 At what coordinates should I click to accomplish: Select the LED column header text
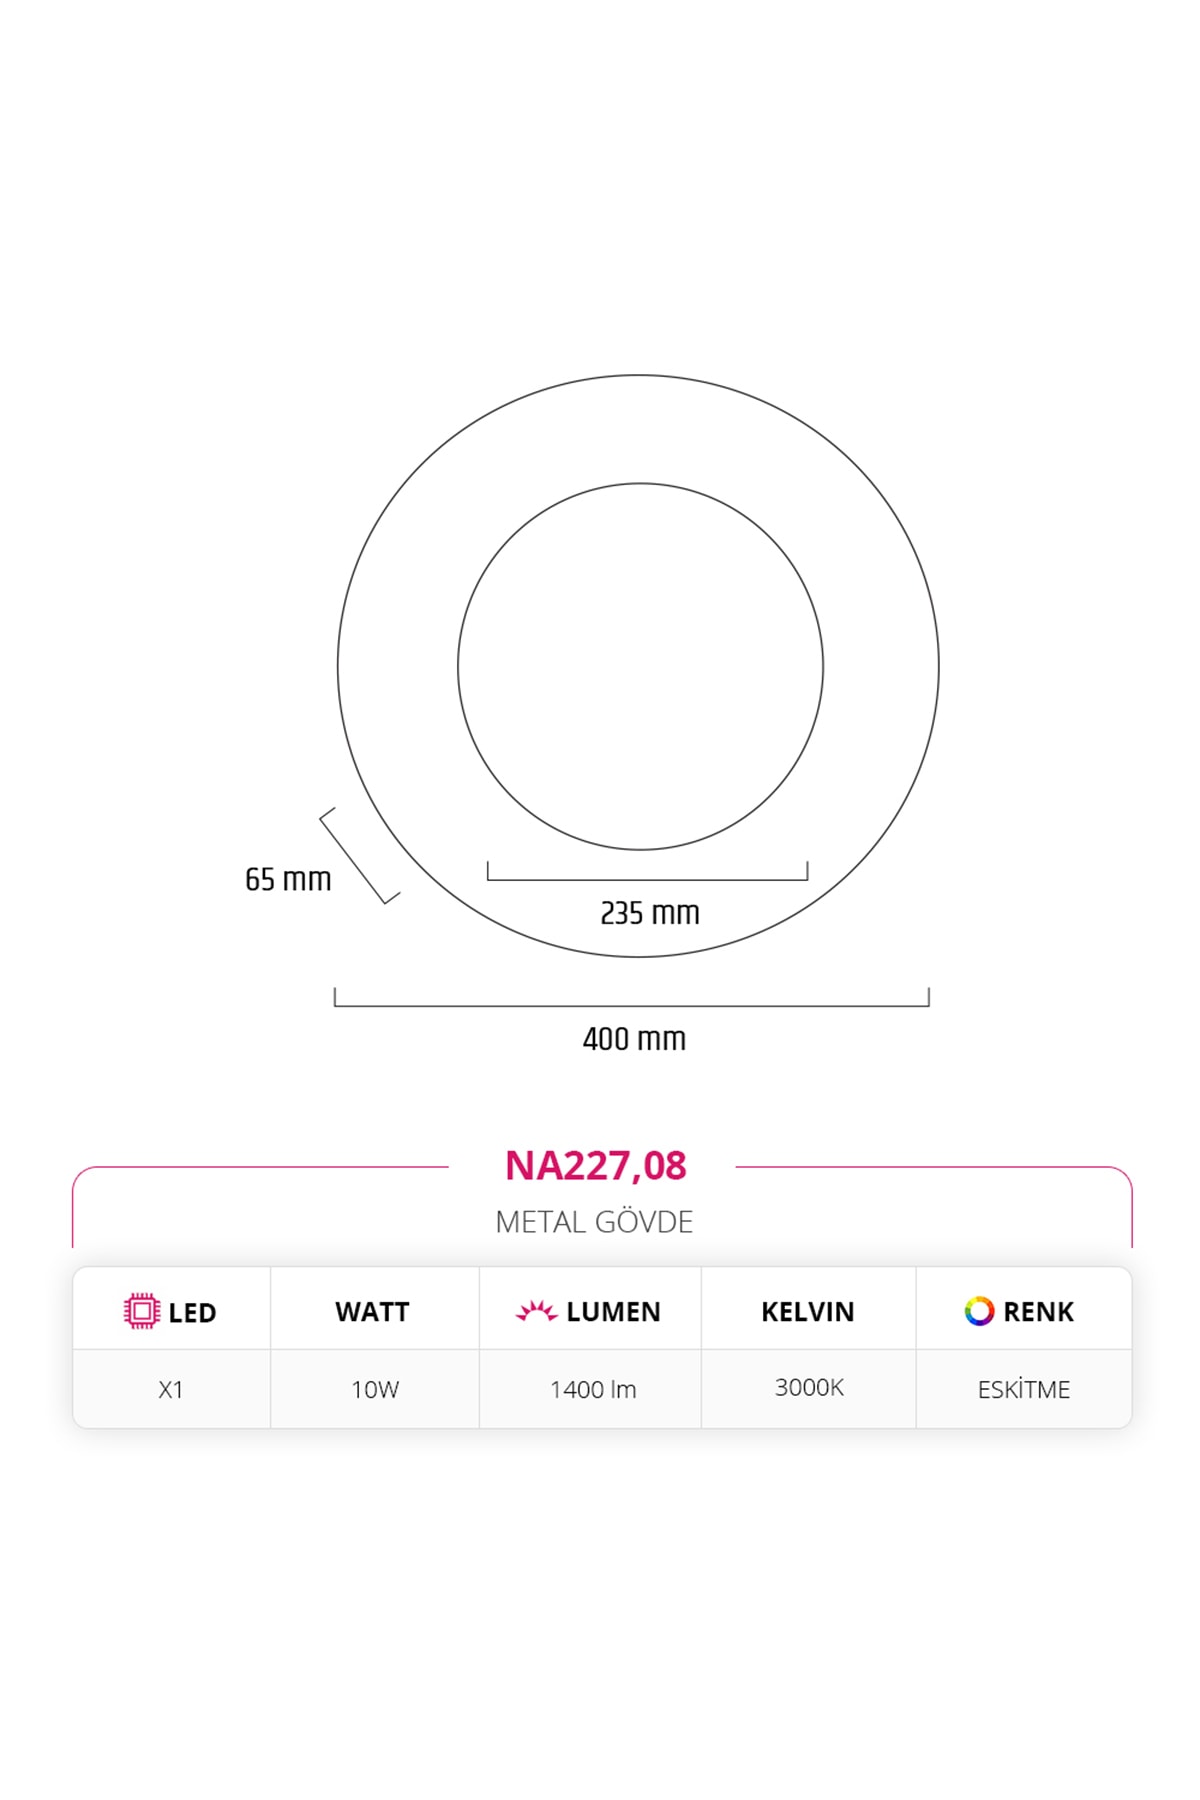pos(192,1312)
